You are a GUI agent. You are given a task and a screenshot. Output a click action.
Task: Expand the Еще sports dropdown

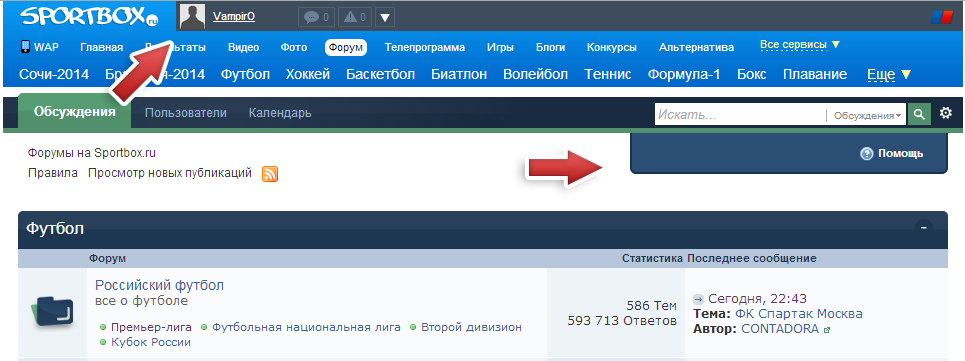889,74
